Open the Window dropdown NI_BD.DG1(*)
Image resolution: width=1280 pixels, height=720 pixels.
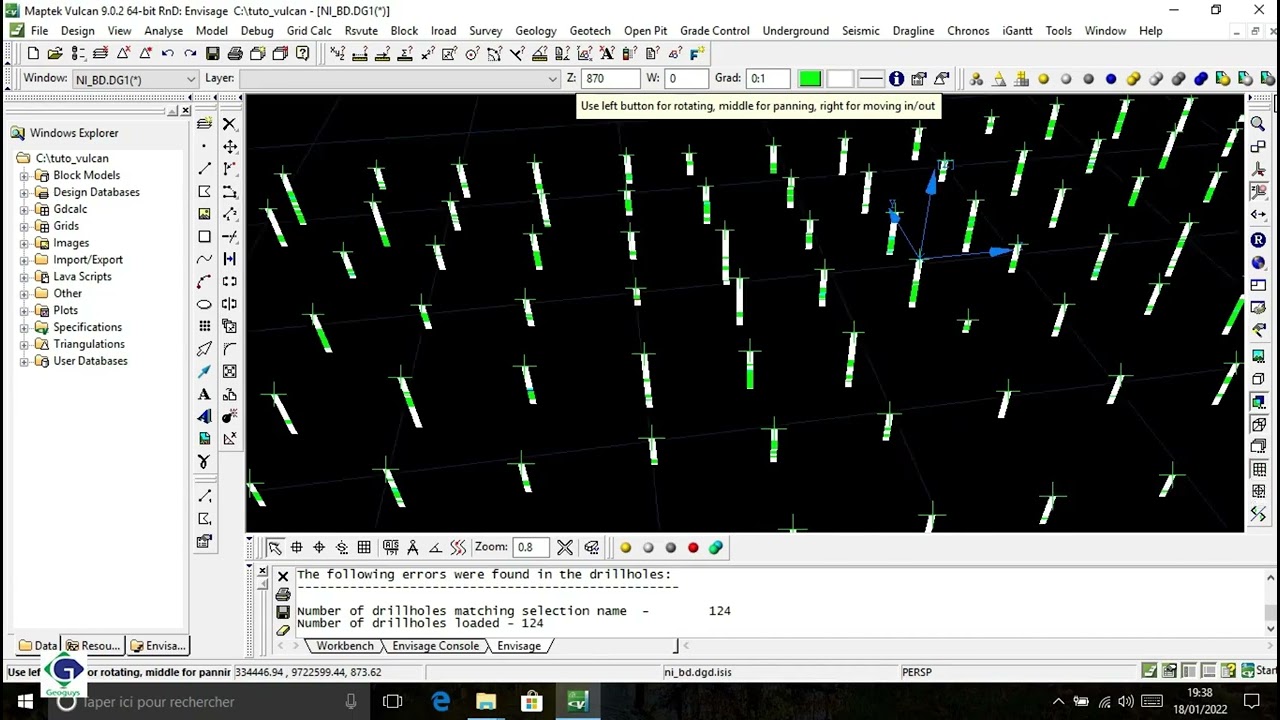(135, 79)
